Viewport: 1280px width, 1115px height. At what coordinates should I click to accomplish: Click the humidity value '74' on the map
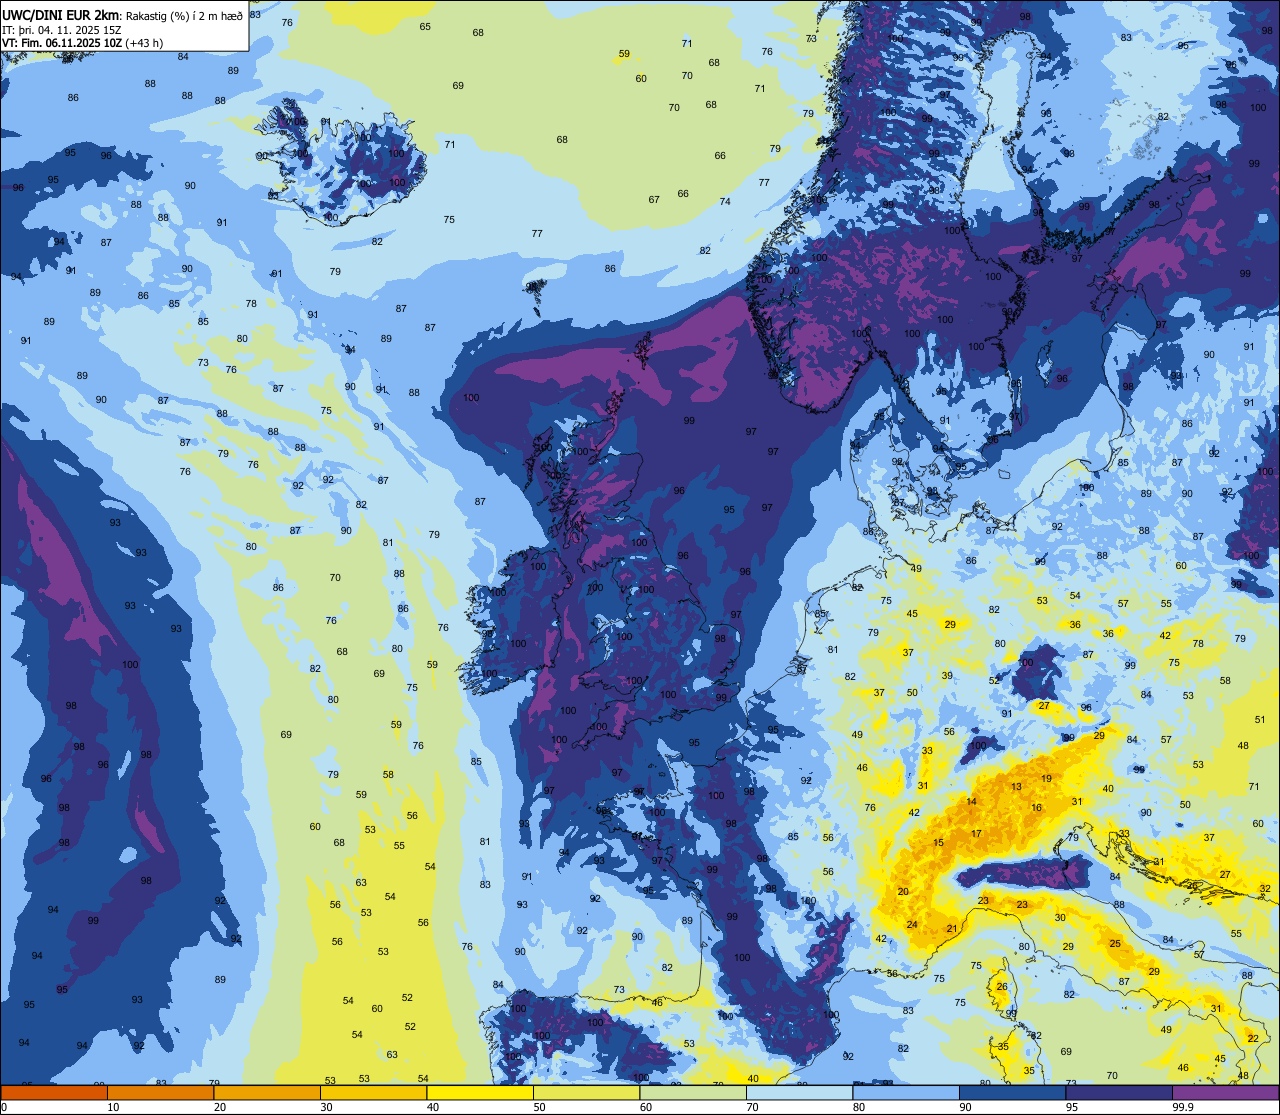(725, 202)
